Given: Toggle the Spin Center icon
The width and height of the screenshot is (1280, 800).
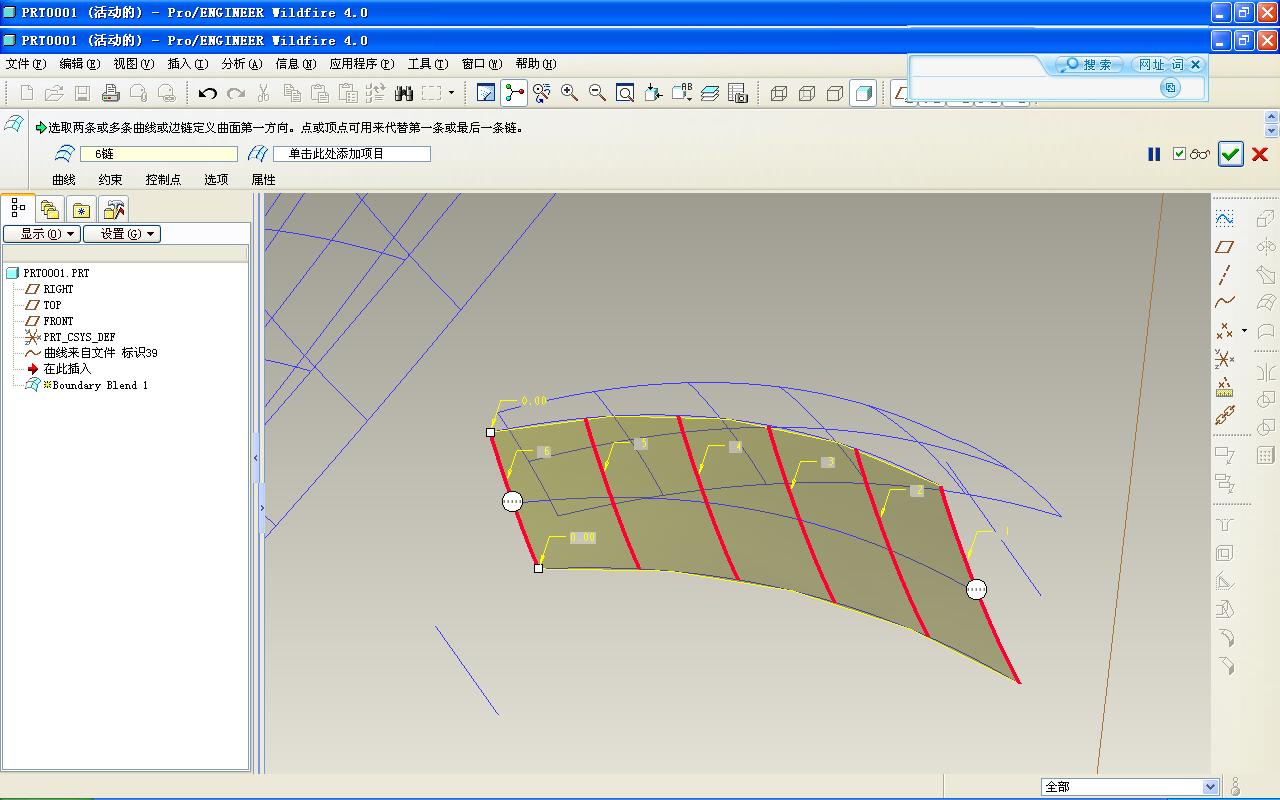Looking at the screenshot, I should (x=514, y=93).
